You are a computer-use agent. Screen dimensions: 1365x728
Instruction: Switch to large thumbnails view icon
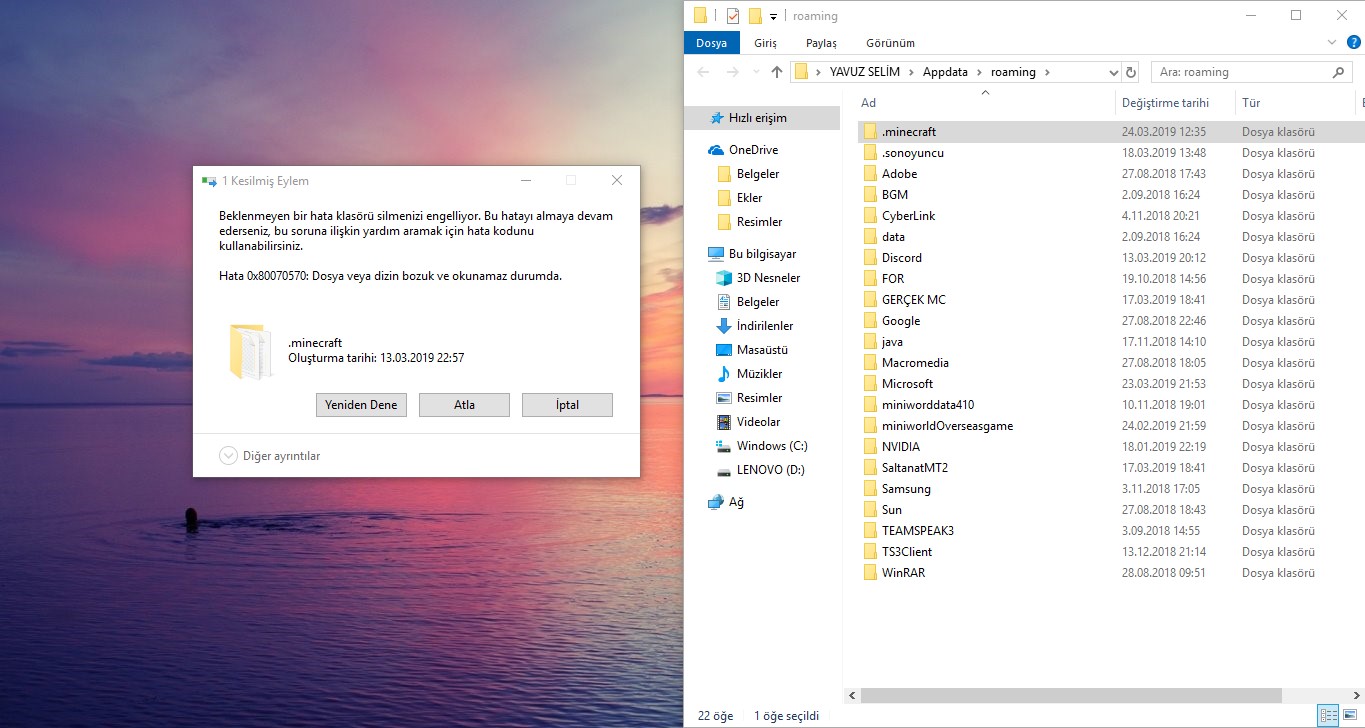click(x=1349, y=714)
